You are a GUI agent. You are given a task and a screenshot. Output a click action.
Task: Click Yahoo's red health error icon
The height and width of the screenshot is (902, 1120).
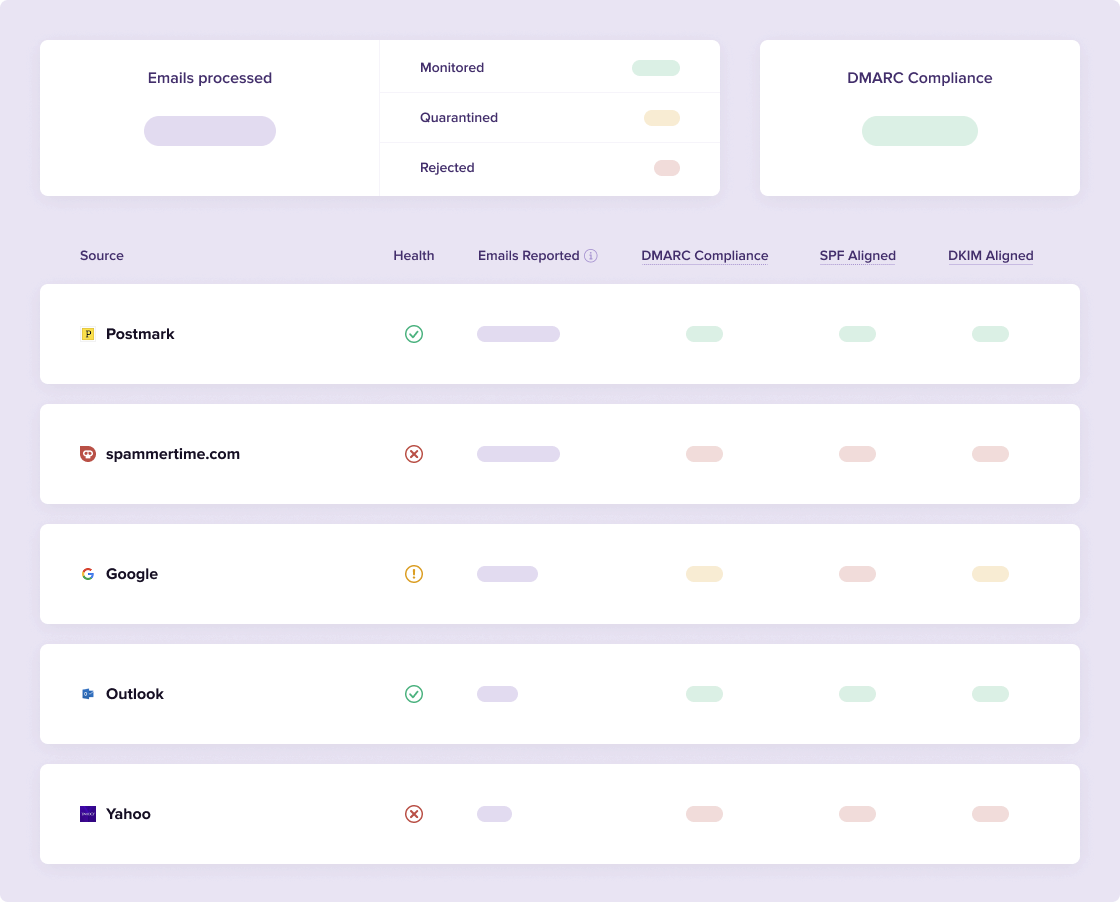[x=414, y=814]
